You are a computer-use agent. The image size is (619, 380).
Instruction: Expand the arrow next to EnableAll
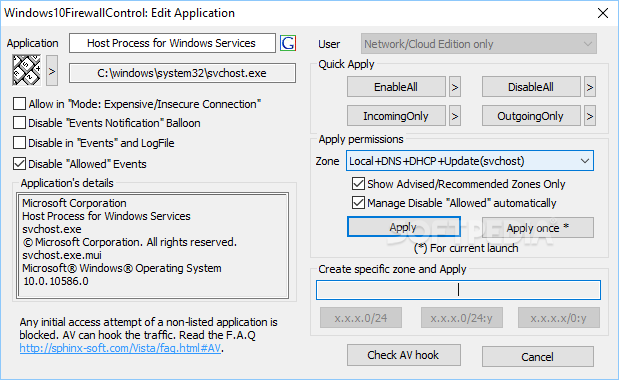click(455, 87)
